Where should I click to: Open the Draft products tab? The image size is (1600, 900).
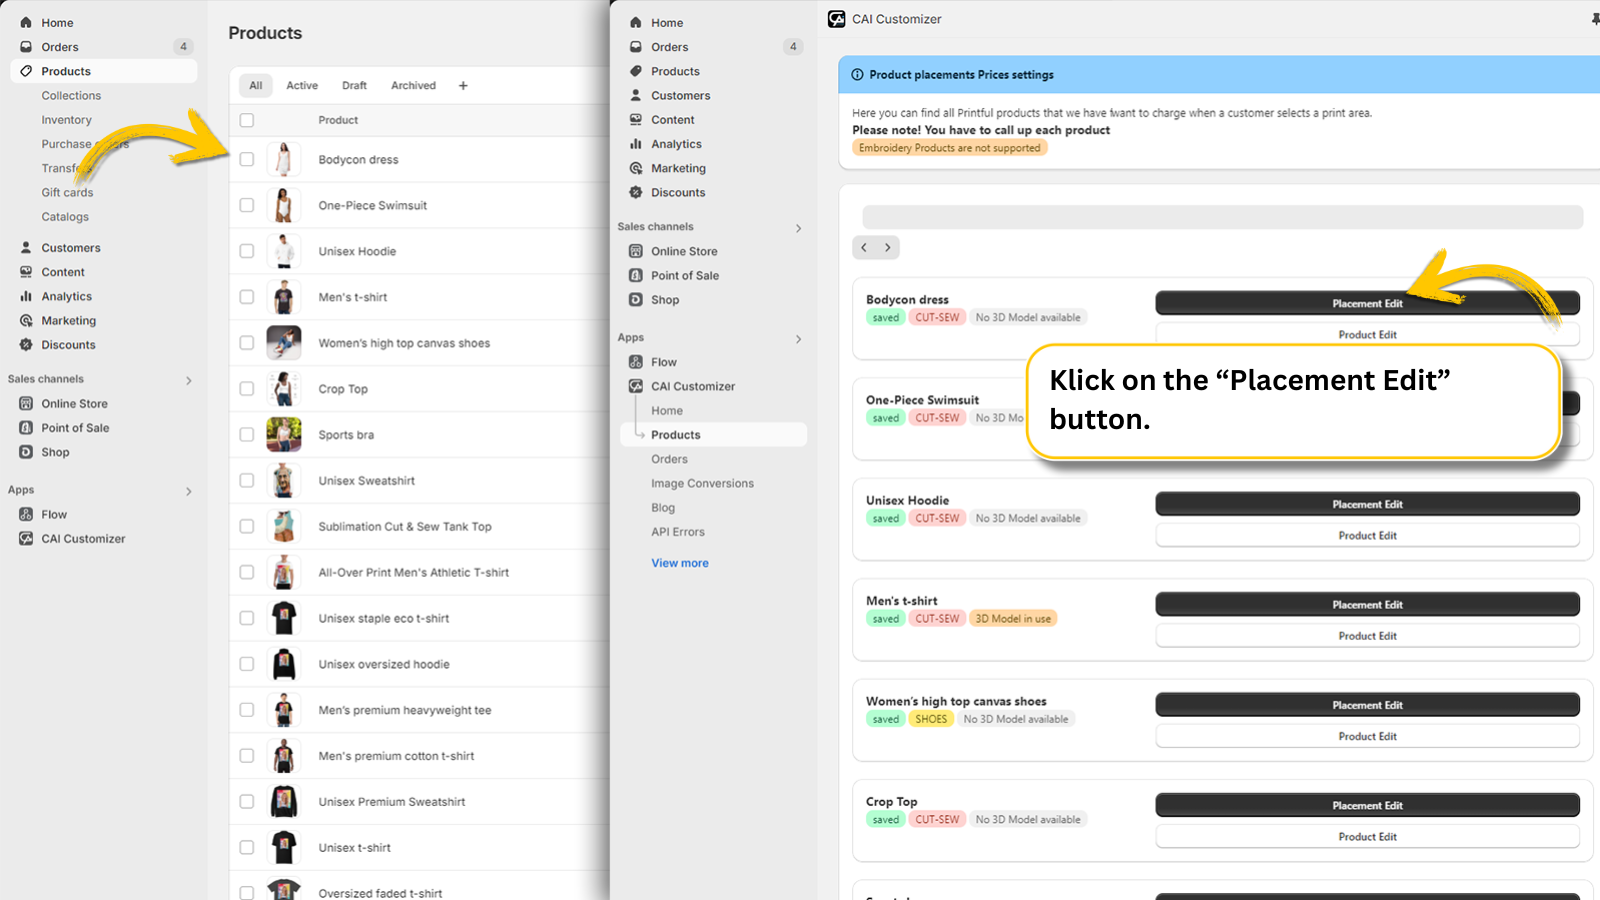(354, 86)
